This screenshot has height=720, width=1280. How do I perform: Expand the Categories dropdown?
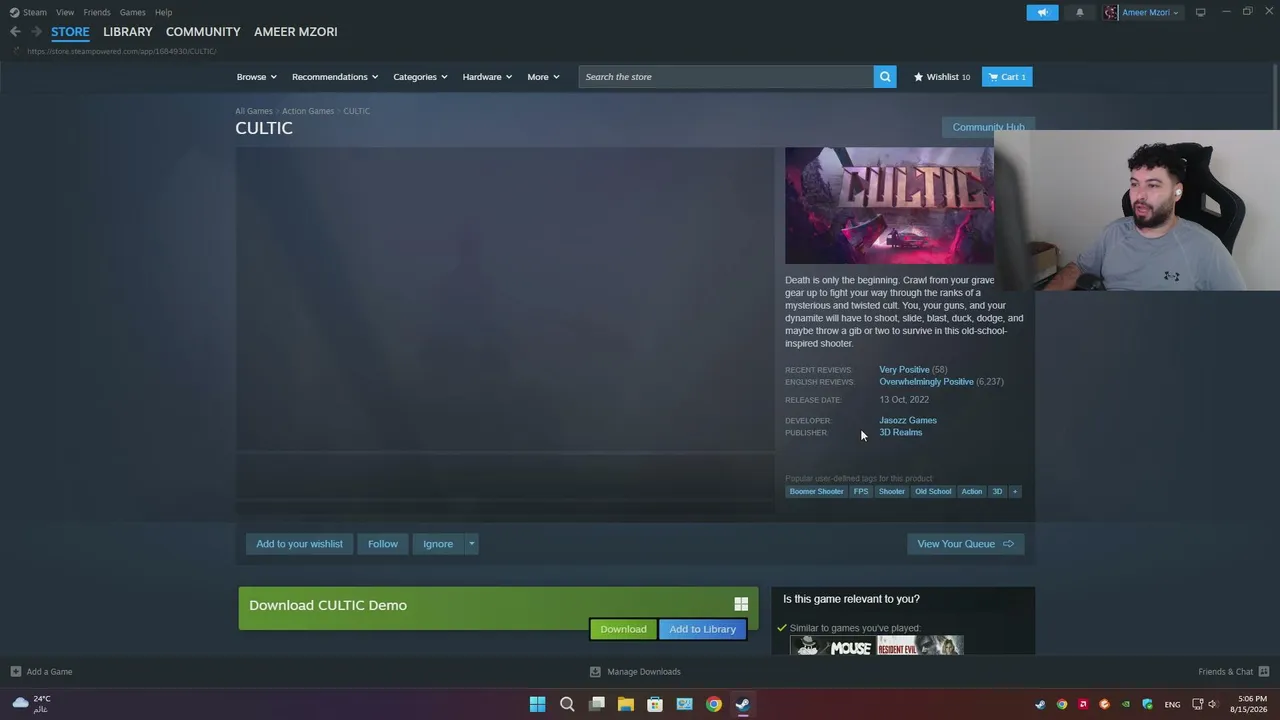[420, 77]
